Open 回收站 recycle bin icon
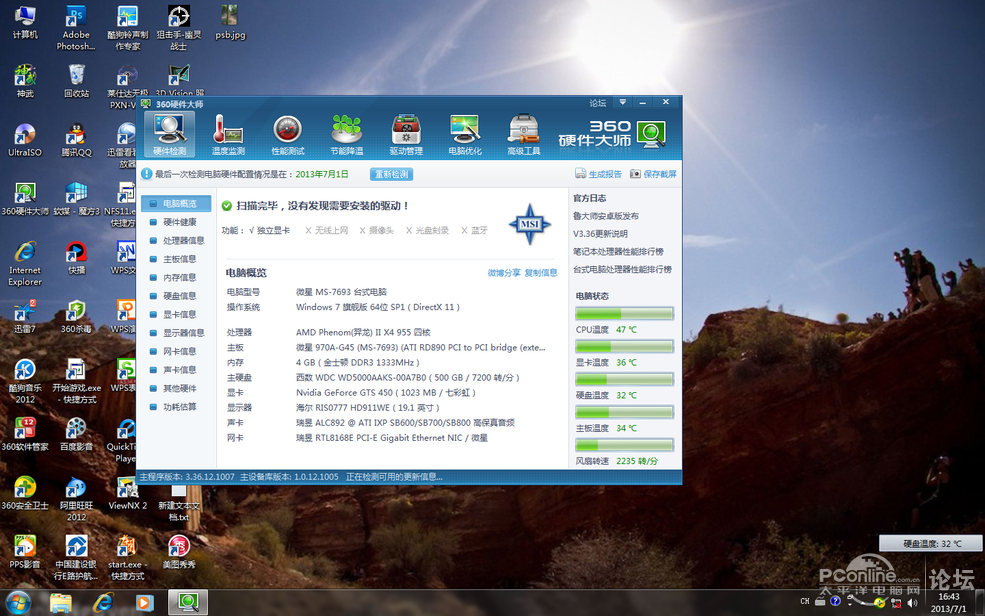The width and height of the screenshot is (985, 616). [76, 81]
